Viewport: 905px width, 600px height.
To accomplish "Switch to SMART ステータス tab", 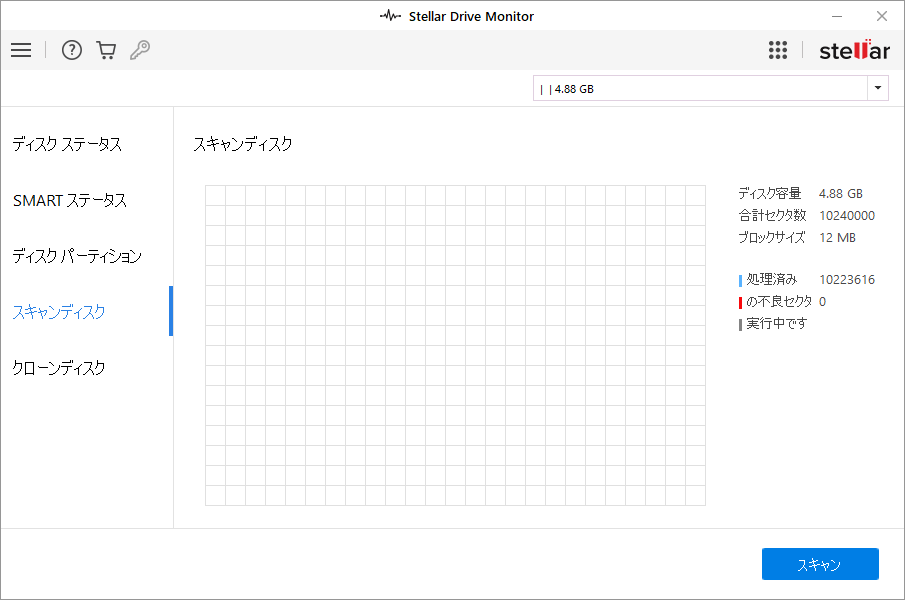I will (70, 200).
